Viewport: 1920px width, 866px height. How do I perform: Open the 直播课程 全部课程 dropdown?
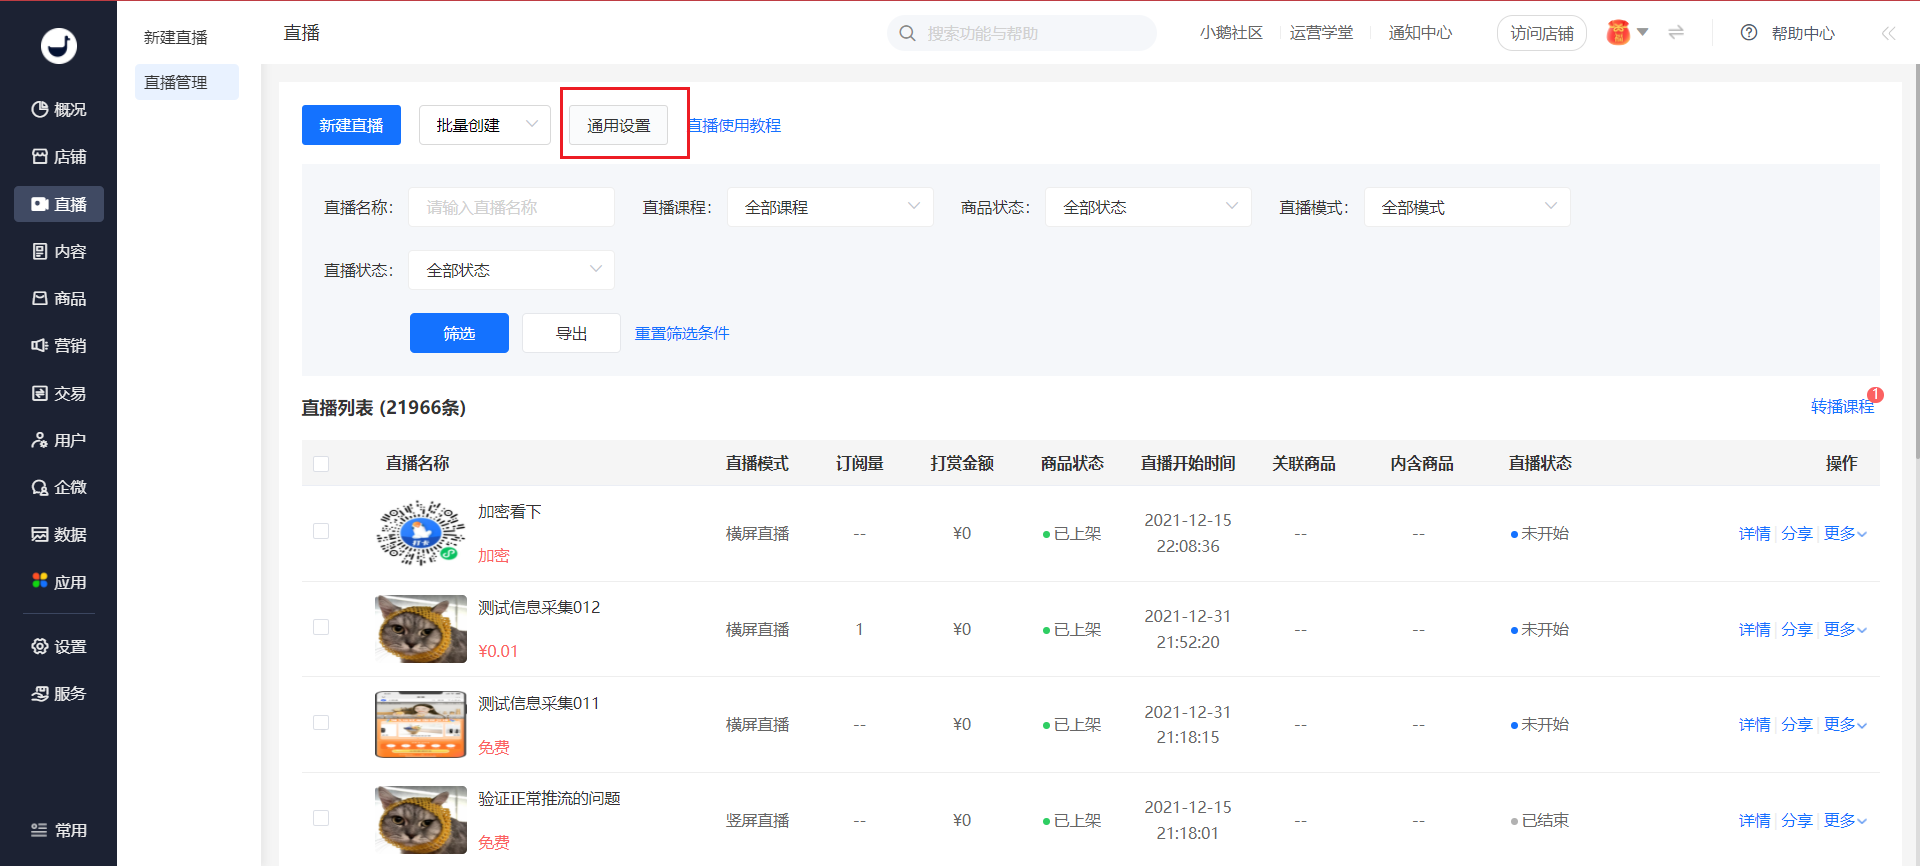(830, 207)
